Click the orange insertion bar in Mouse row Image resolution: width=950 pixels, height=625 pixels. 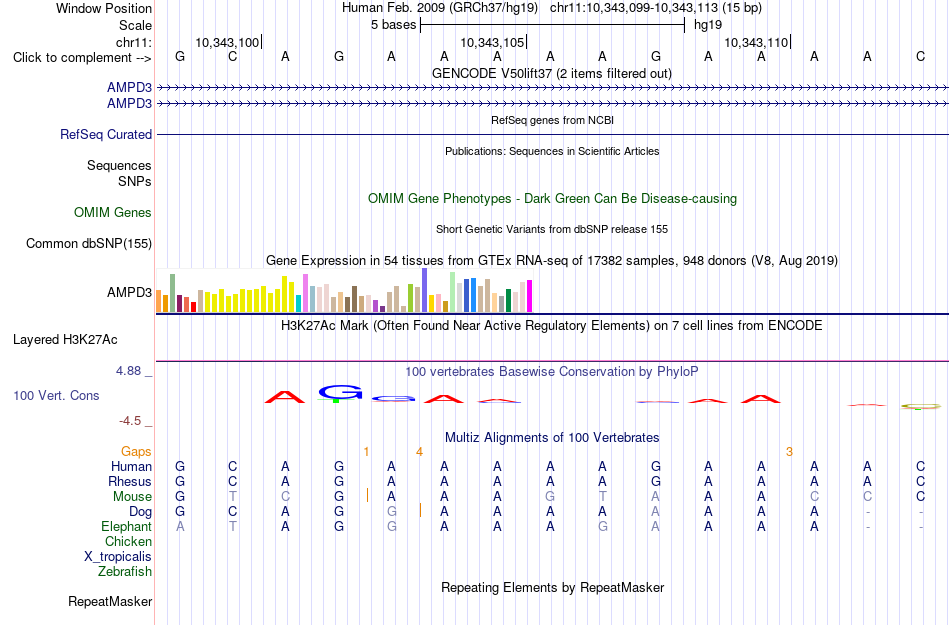point(367,495)
